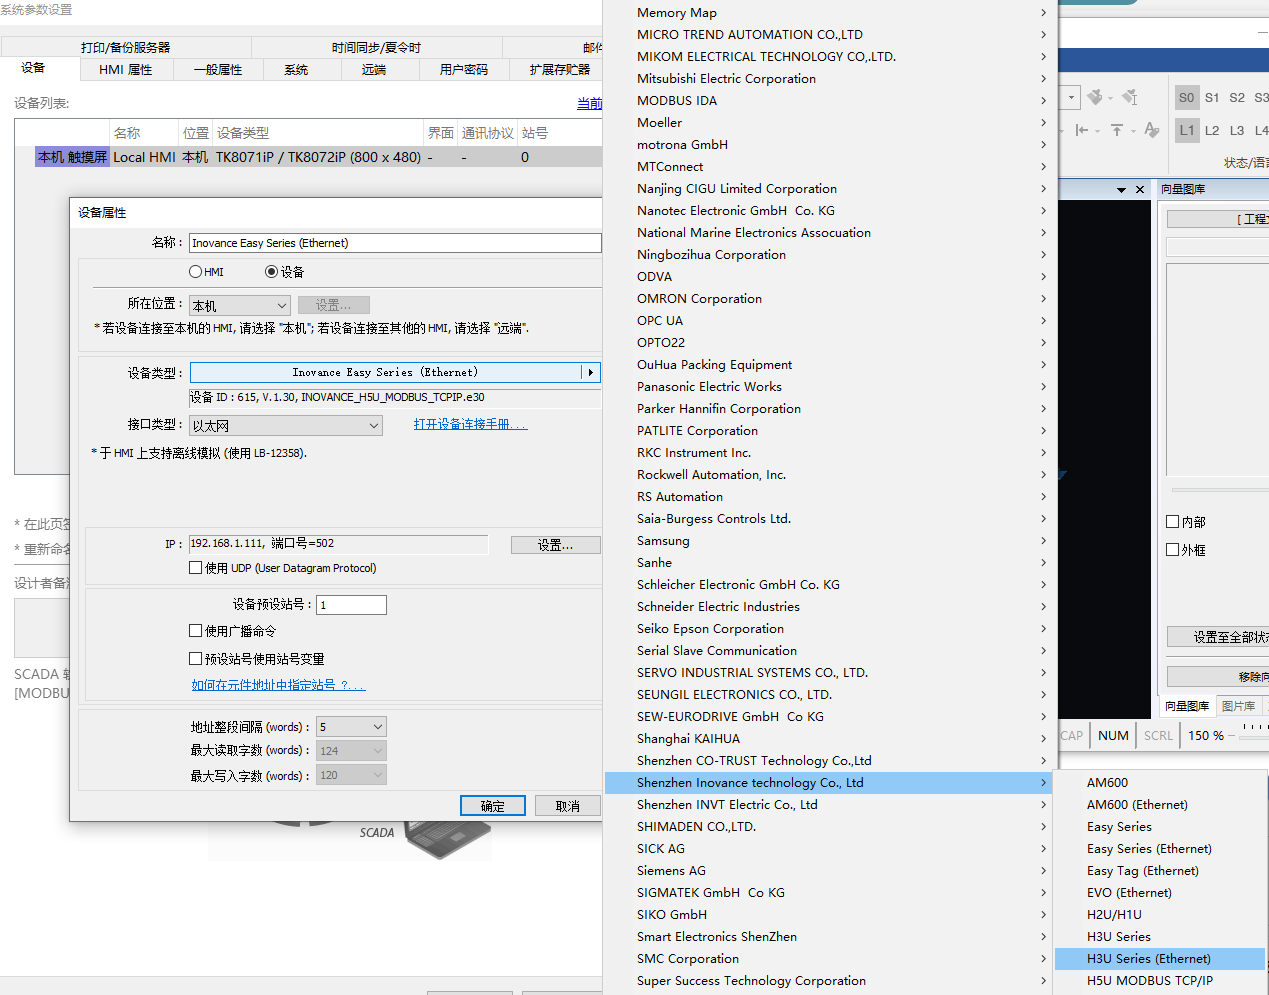This screenshot has height=995, width=1269.
Task: Switch to 一般属性 tab
Action: click(218, 70)
